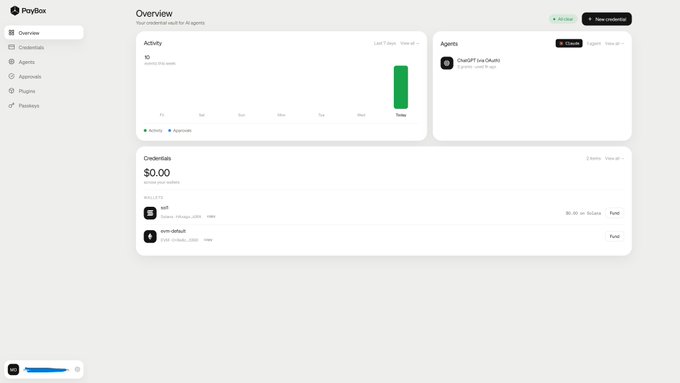Open the Passkeys page in sidebar
The image size is (680, 383).
coord(44,106)
